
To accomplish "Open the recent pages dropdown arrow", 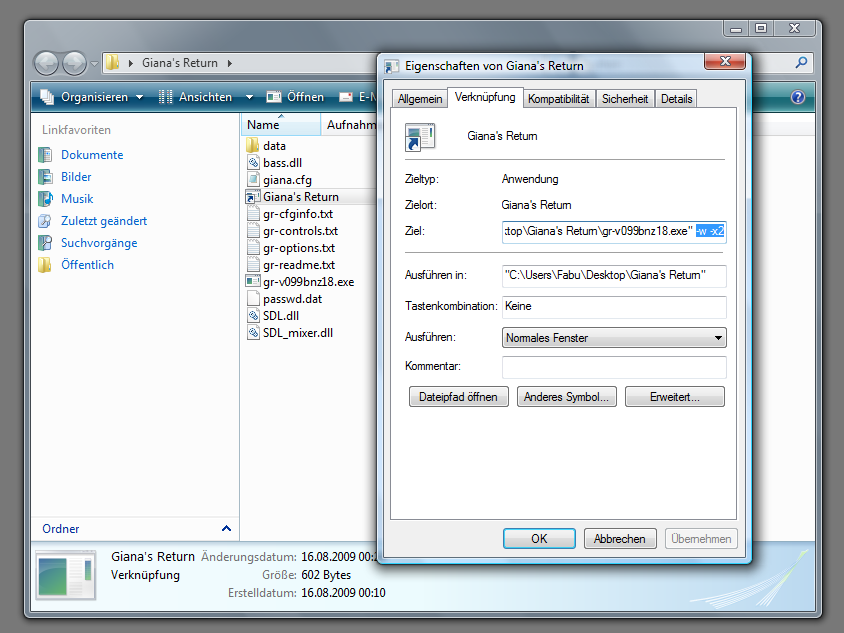I will point(94,64).
